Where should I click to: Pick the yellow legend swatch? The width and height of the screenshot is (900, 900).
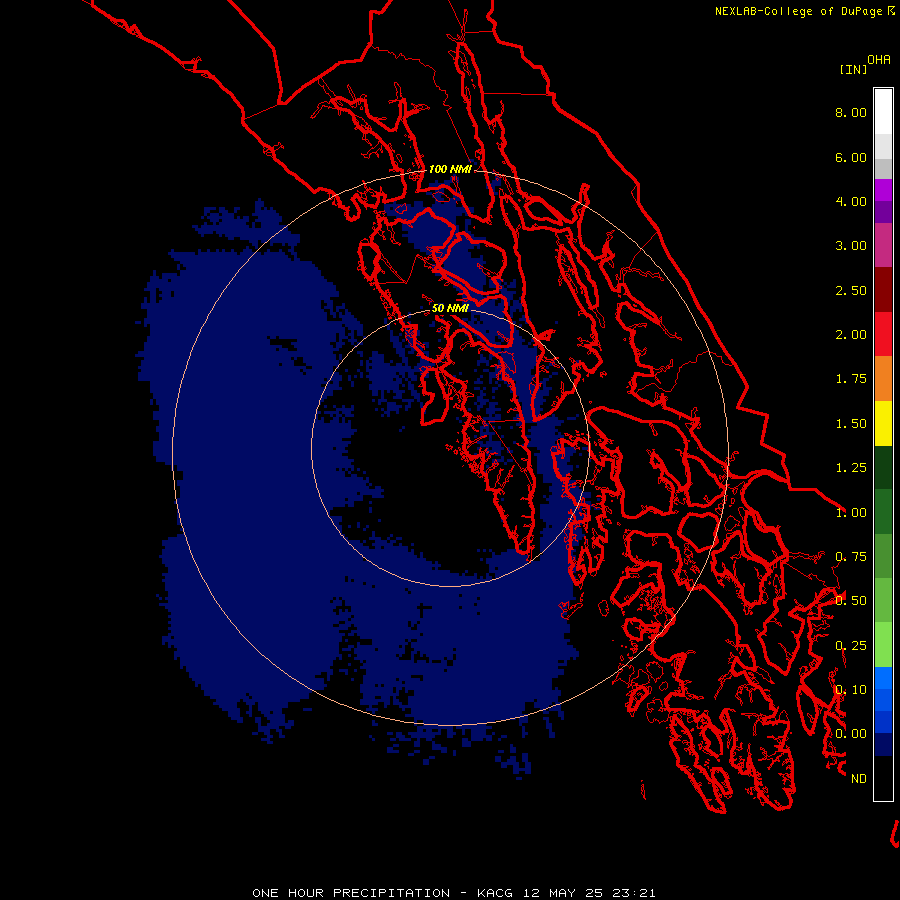point(883,423)
